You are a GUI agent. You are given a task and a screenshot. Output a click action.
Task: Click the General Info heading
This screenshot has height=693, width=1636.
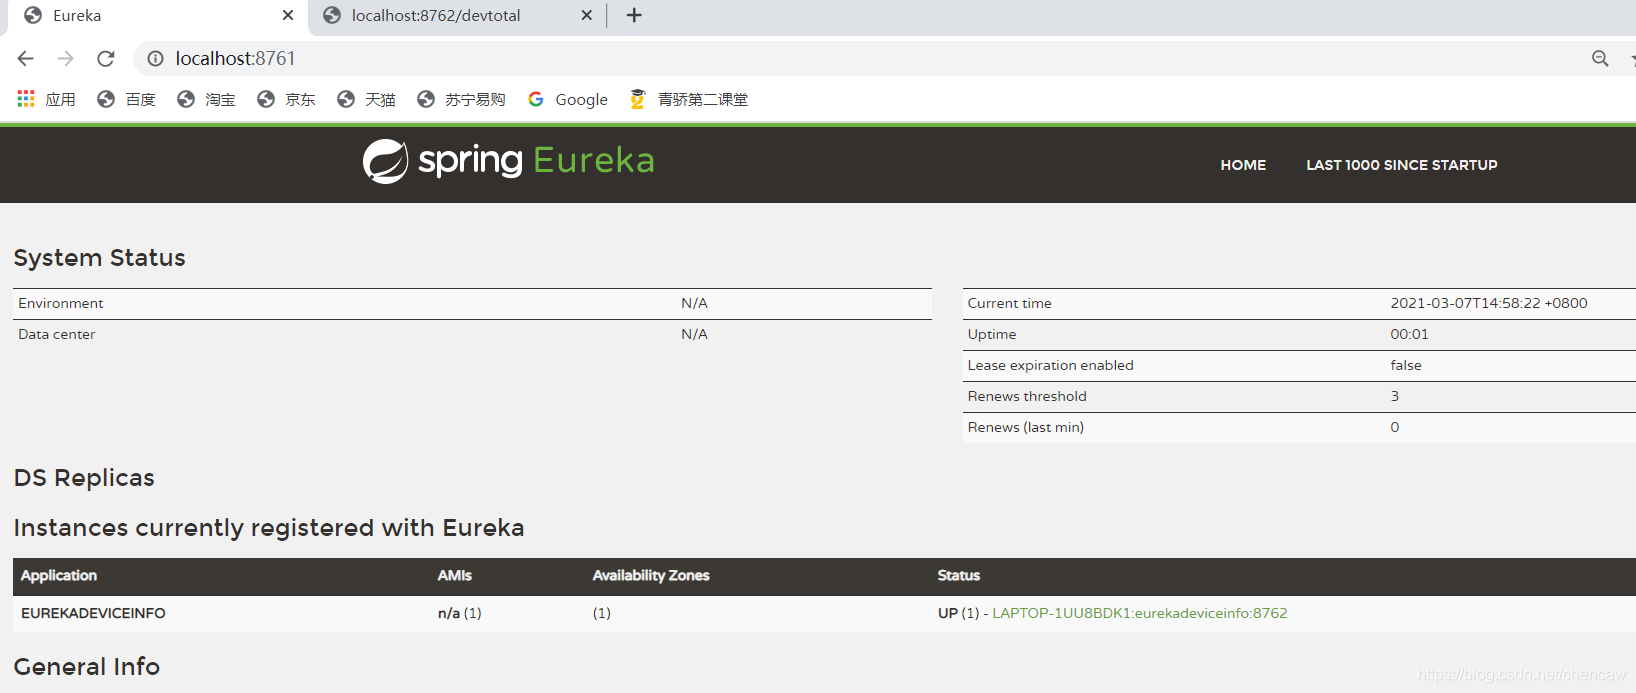click(87, 667)
